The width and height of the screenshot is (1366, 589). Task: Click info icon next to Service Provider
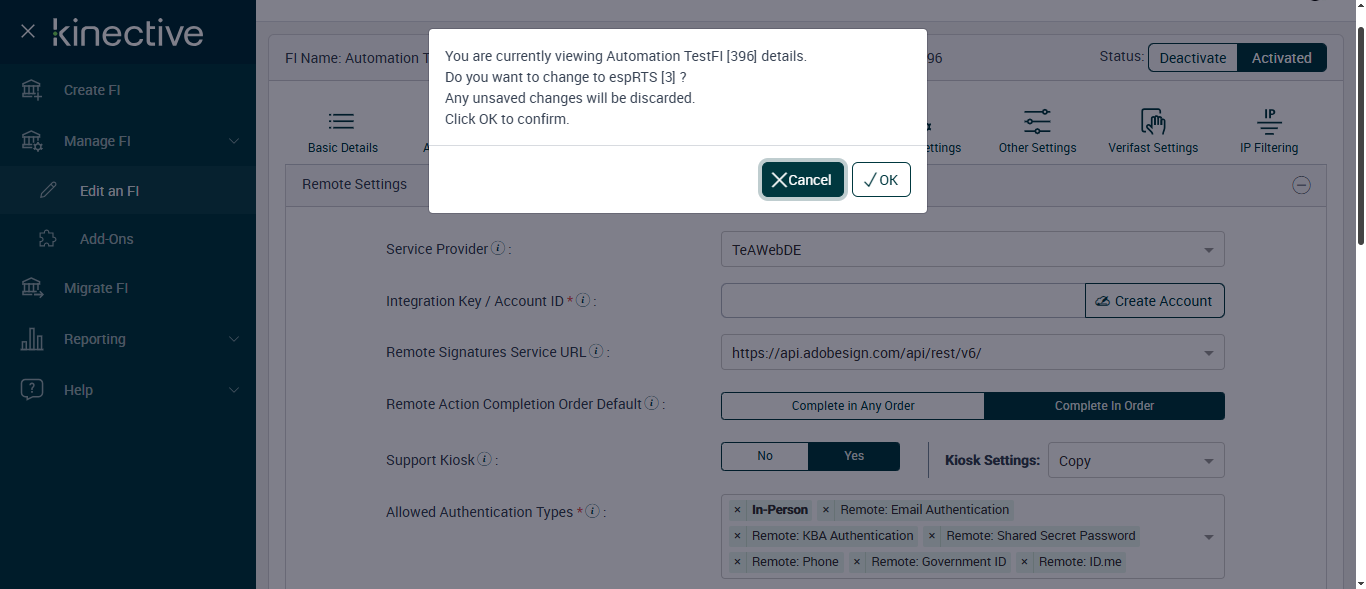point(498,249)
